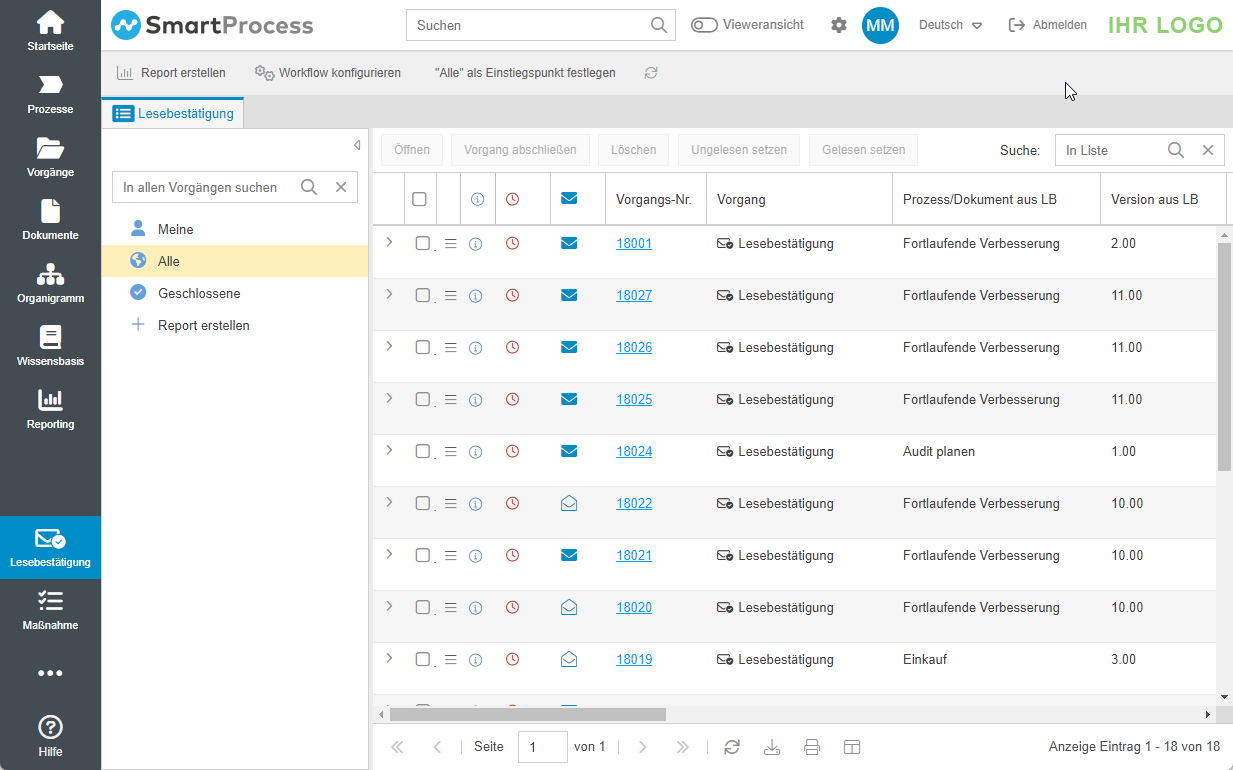
Task: Check the select-all checkbox in table header
Action: 419,199
